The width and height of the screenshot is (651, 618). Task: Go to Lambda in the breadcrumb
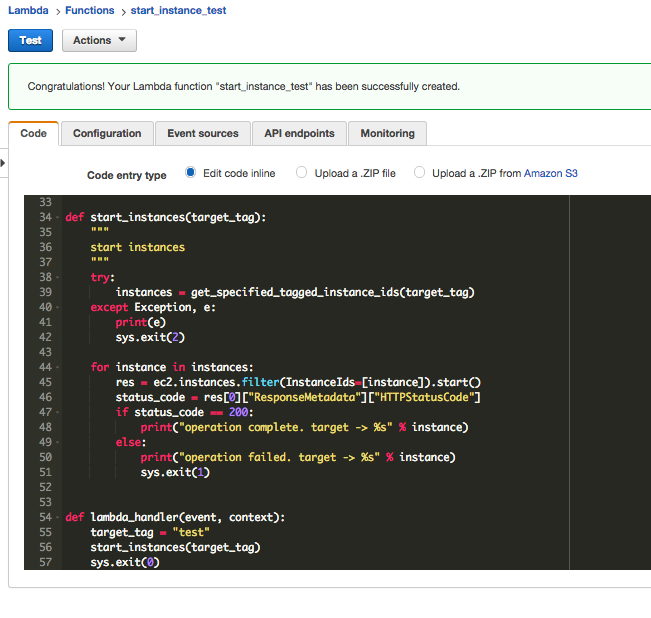(28, 11)
